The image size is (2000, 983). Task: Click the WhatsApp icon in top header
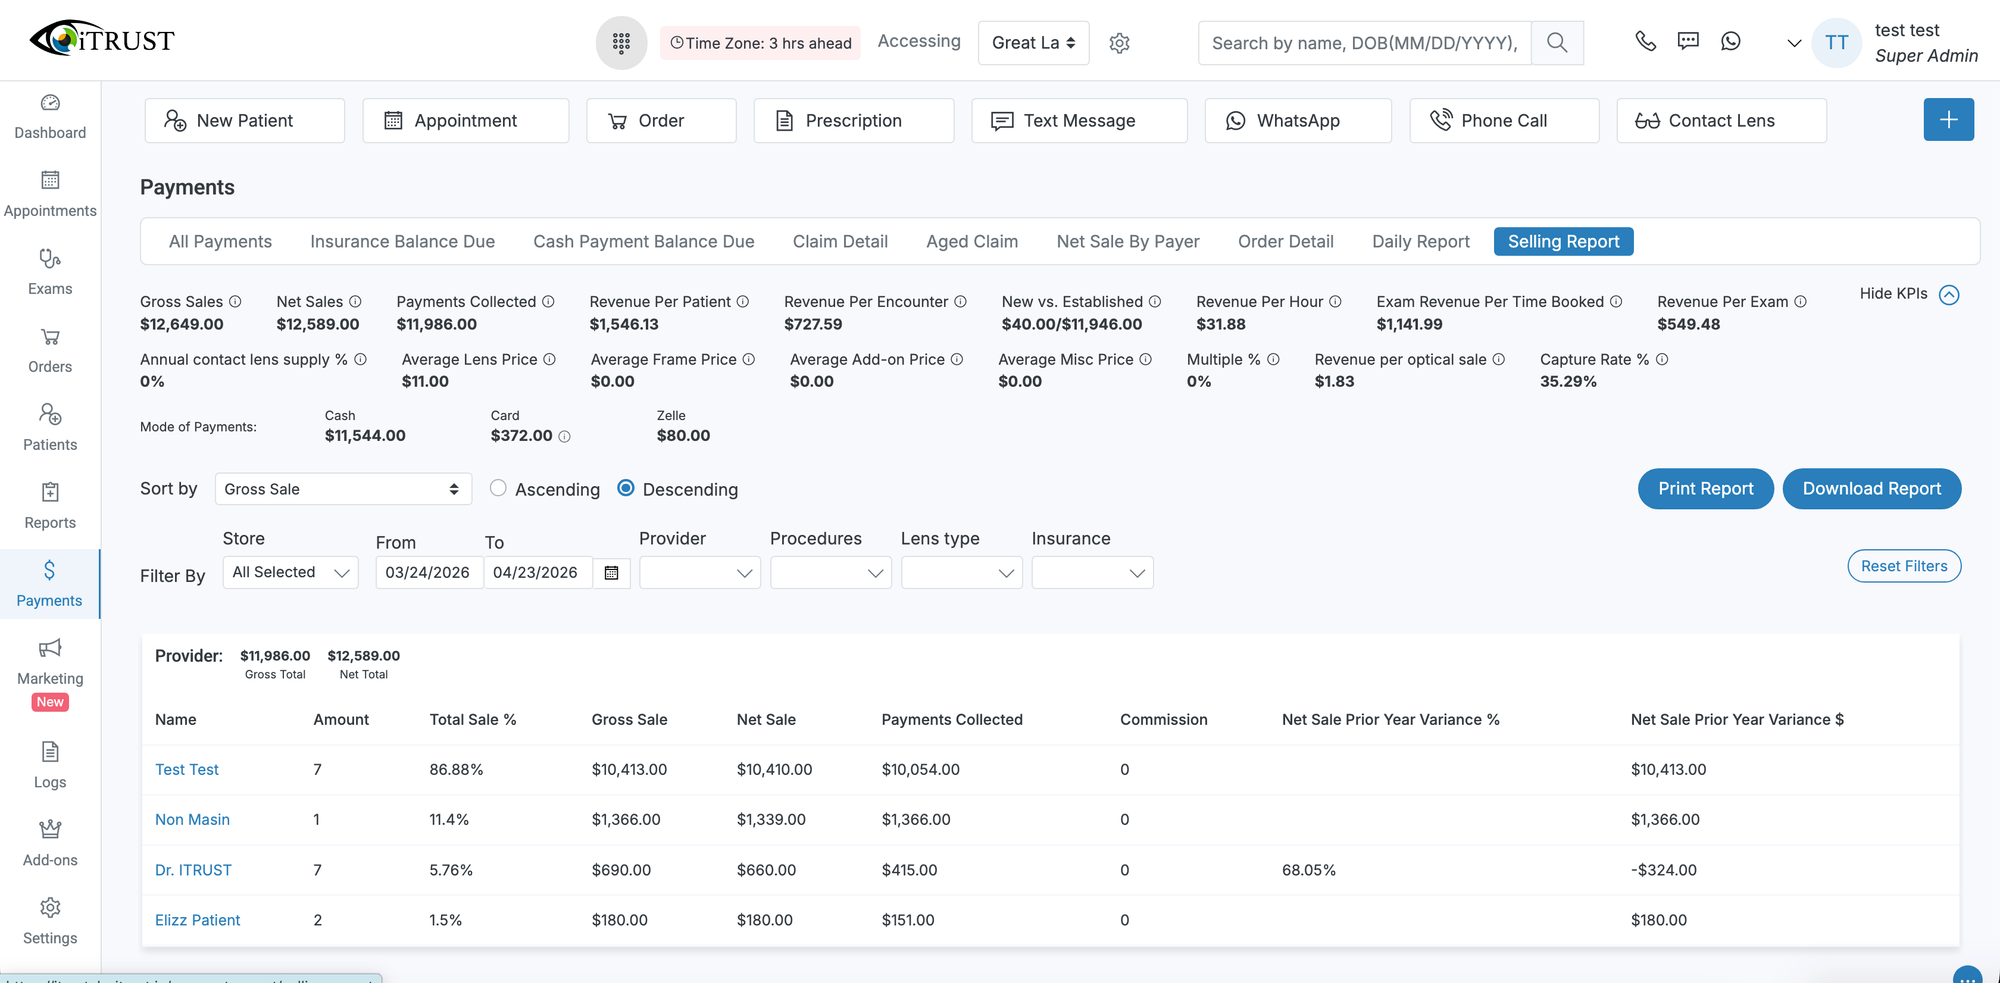1731,41
